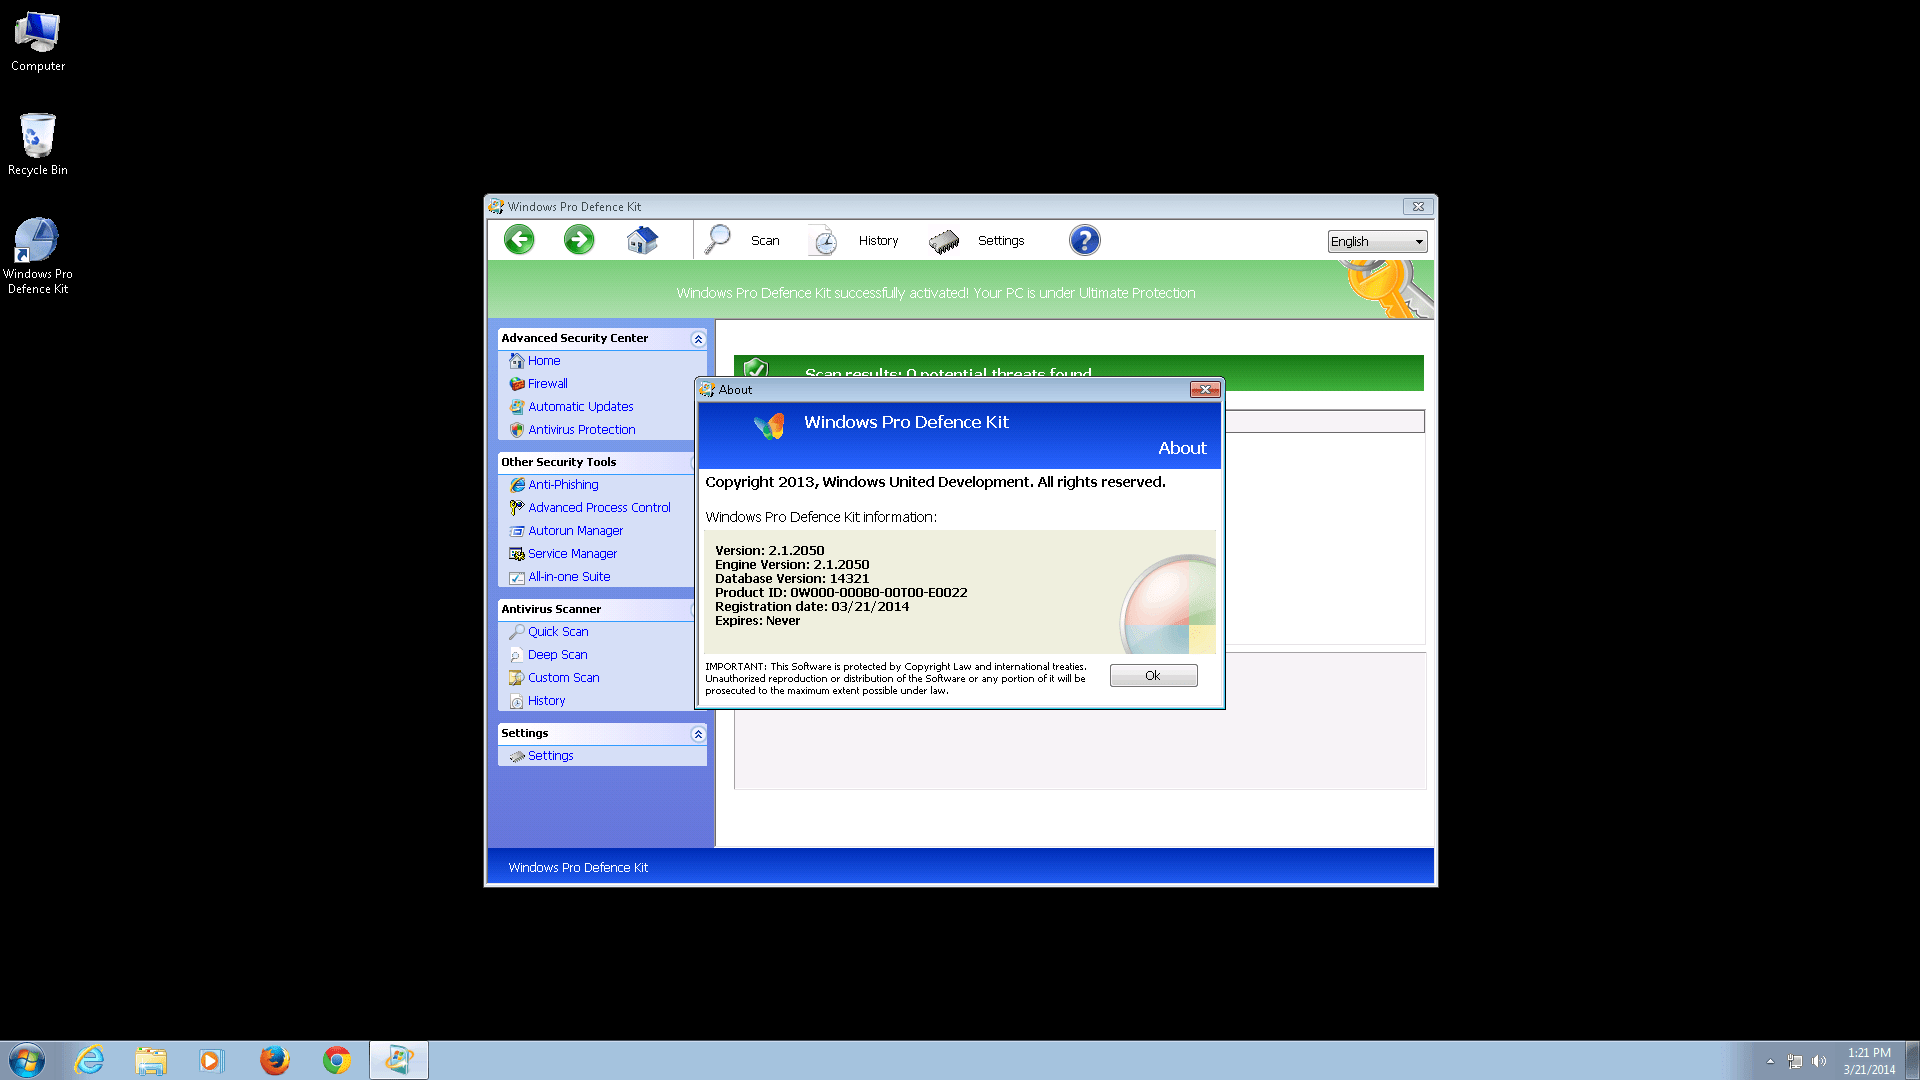
Task: Click the All-in-one Suite link
Action: (568, 577)
